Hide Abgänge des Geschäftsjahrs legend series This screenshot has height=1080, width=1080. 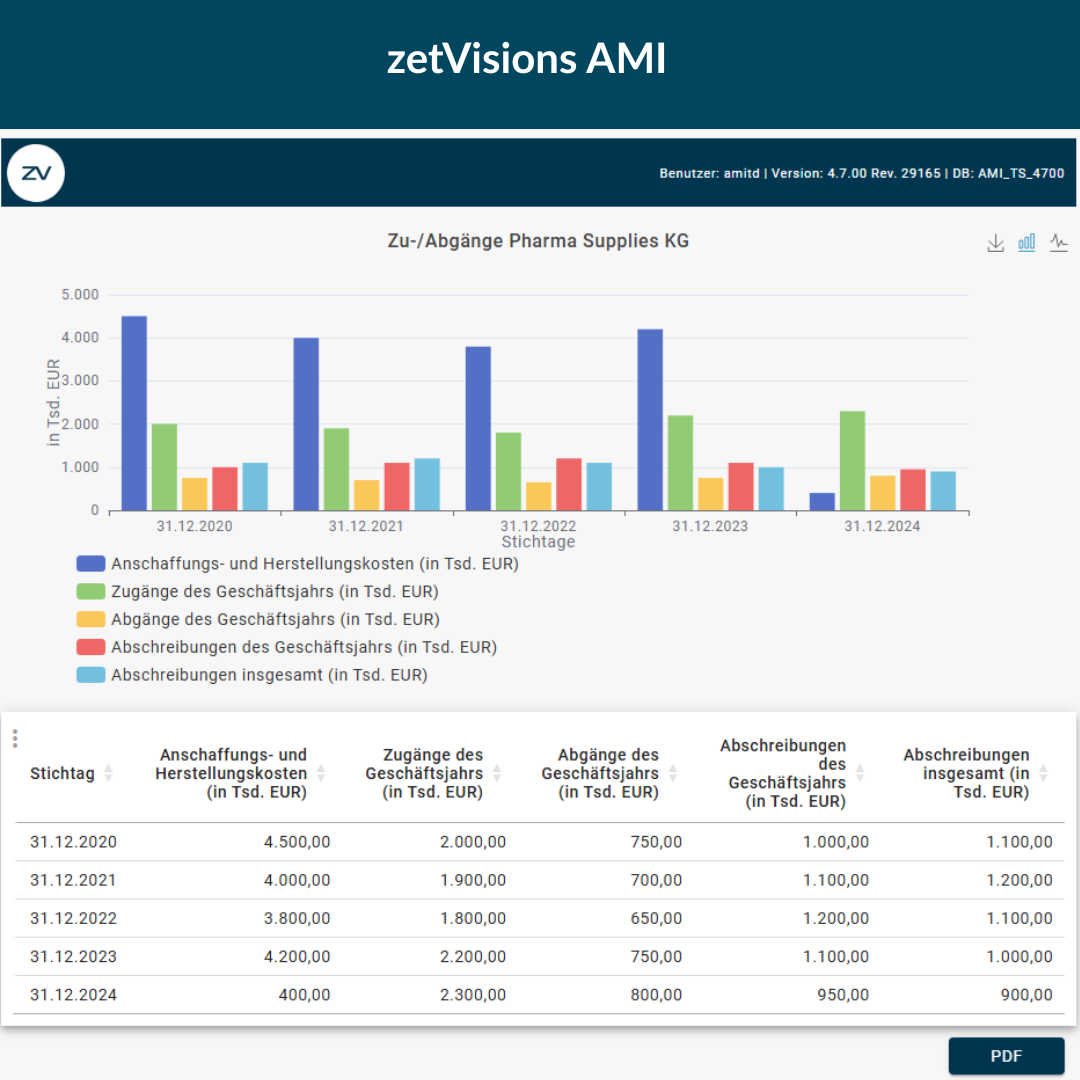(x=274, y=619)
